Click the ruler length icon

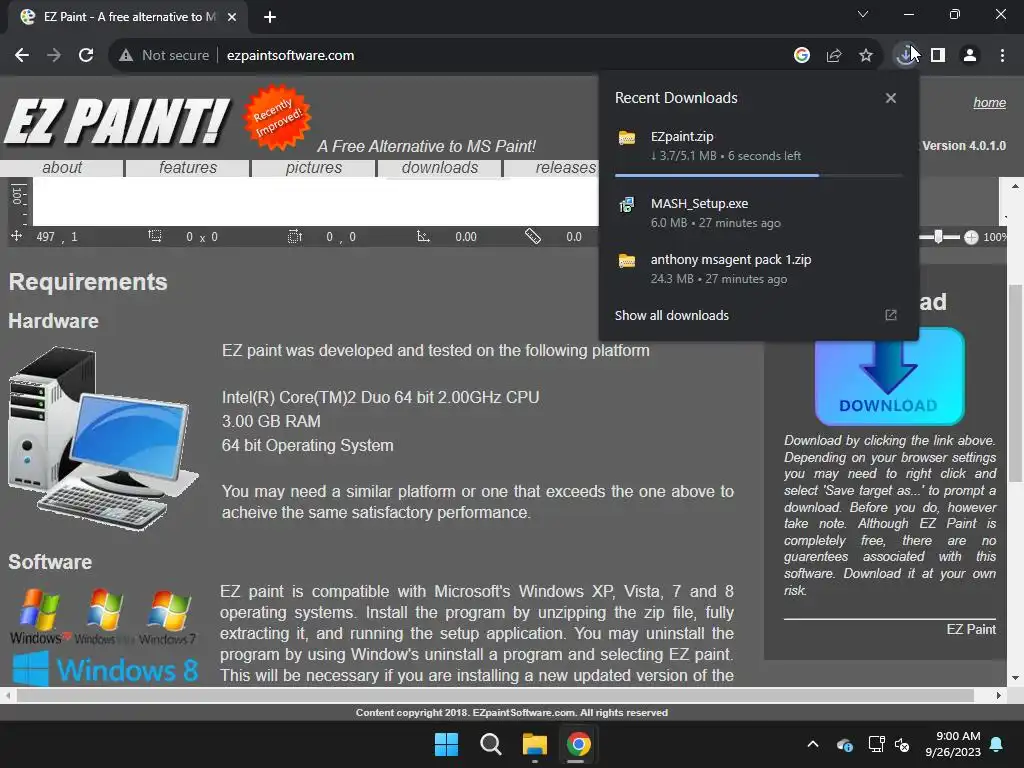point(533,236)
